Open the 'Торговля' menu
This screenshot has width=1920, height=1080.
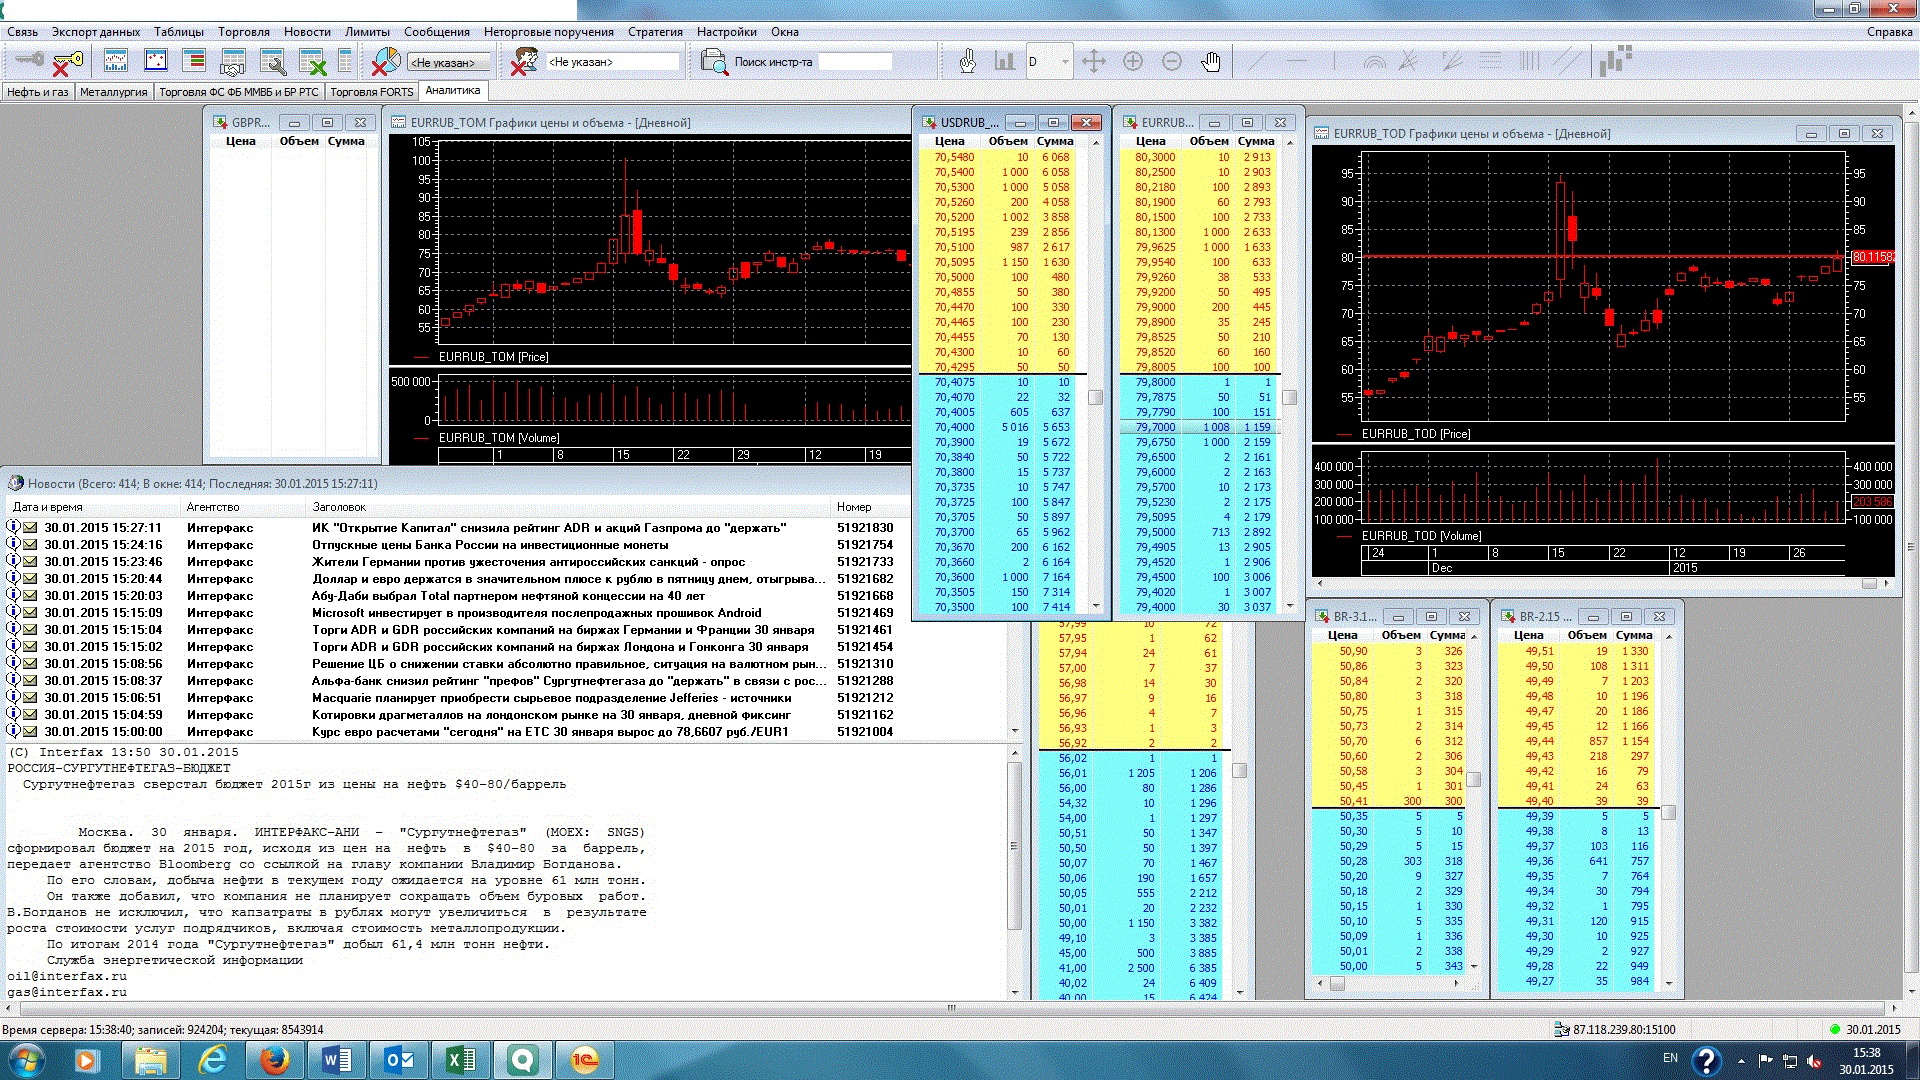point(244,32)
